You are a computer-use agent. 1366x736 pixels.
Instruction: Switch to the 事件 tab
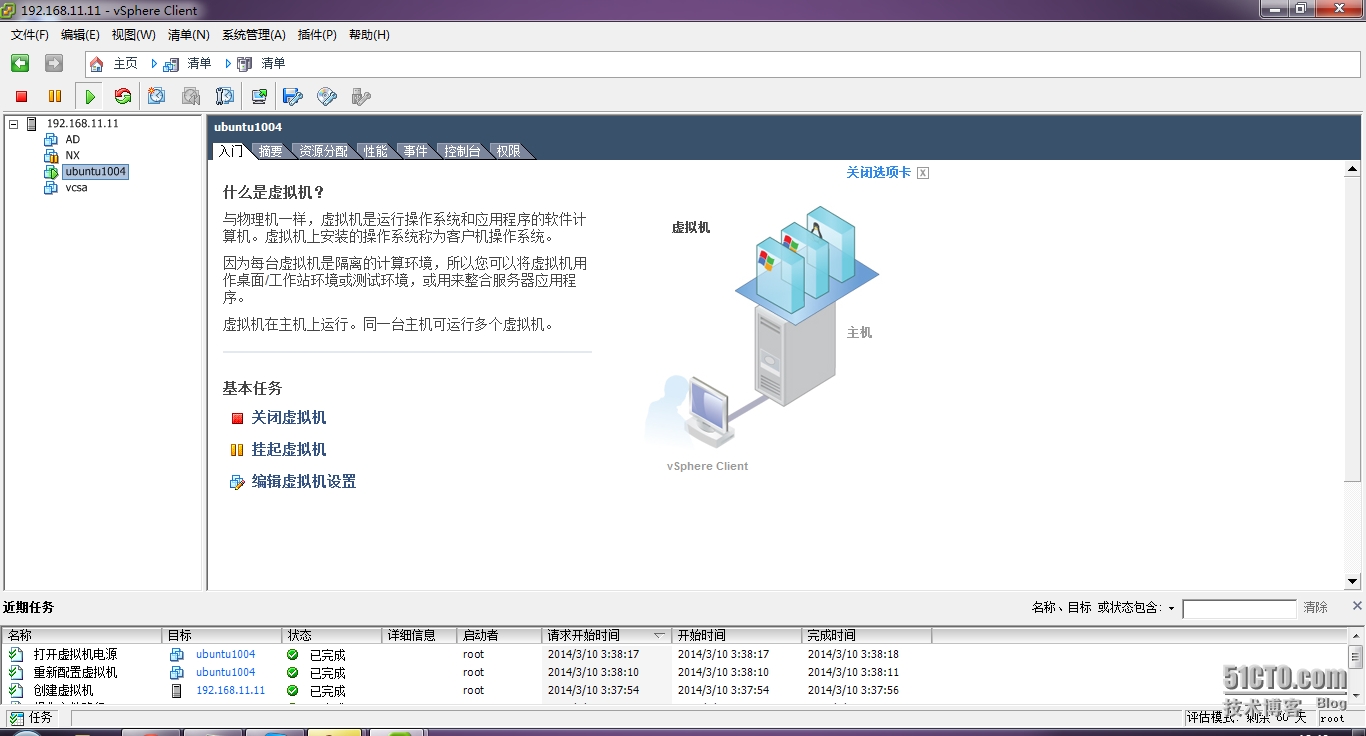(415, 151)
